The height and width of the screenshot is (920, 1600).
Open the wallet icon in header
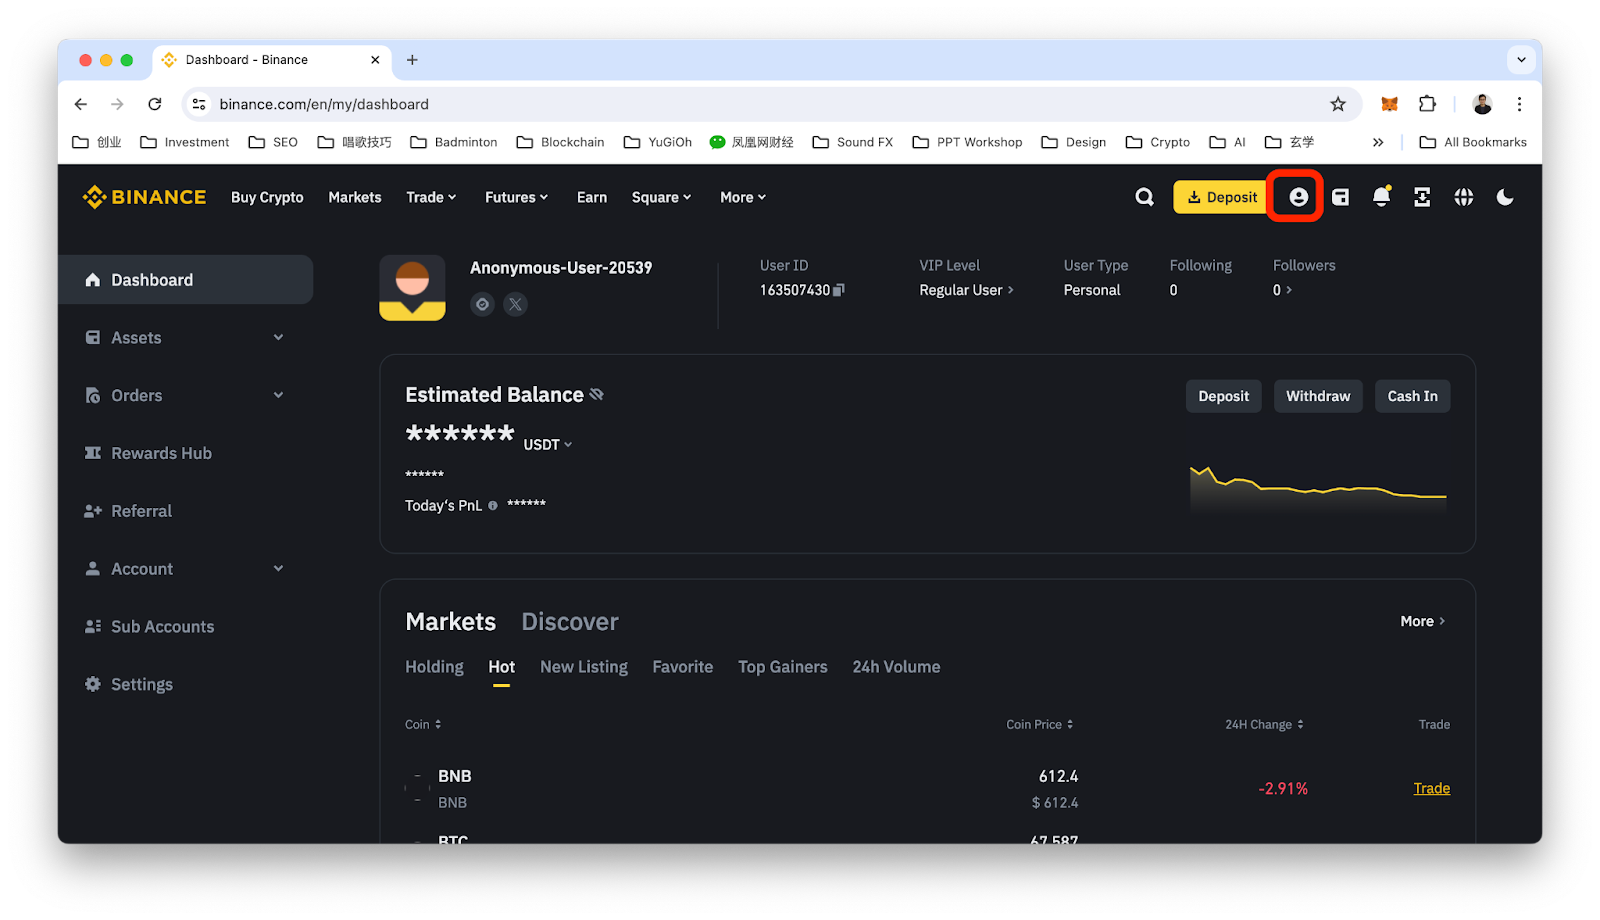(1340, 197)
